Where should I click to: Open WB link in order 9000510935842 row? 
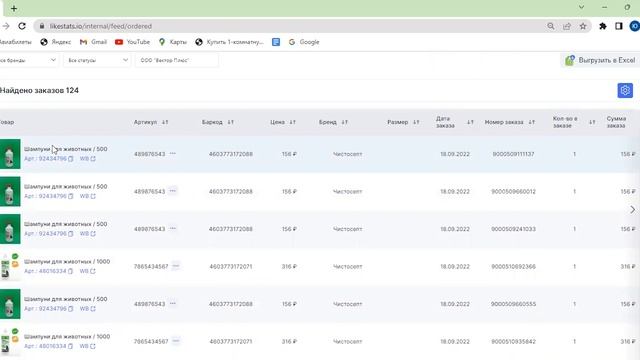point(87,347)
